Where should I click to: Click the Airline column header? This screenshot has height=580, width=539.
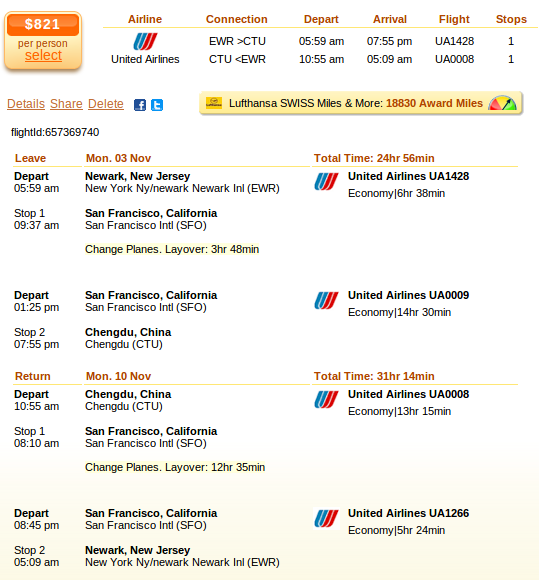[145, 19]
